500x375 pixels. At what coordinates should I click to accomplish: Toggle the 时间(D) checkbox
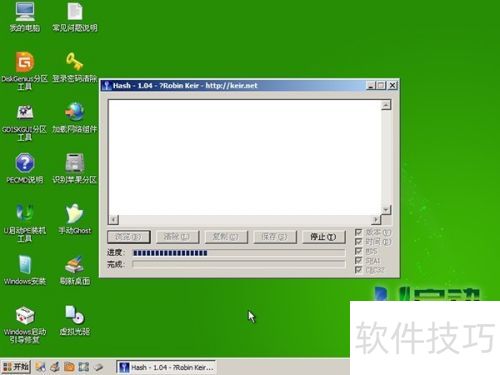click(x=359, y=241)
